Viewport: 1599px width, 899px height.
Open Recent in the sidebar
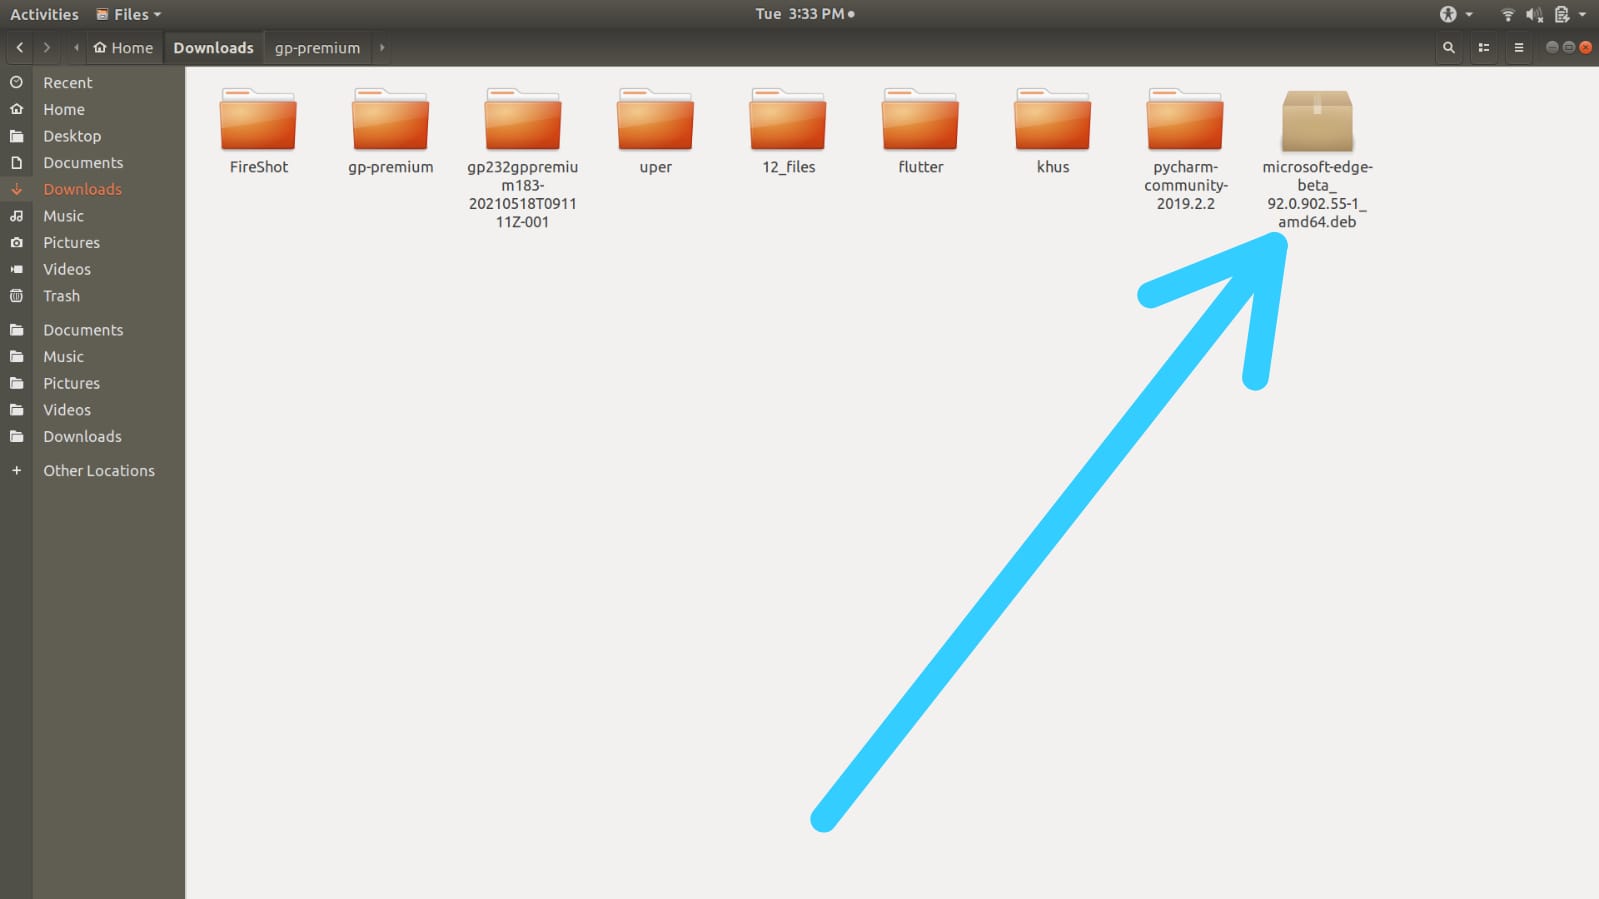[92, 82]
